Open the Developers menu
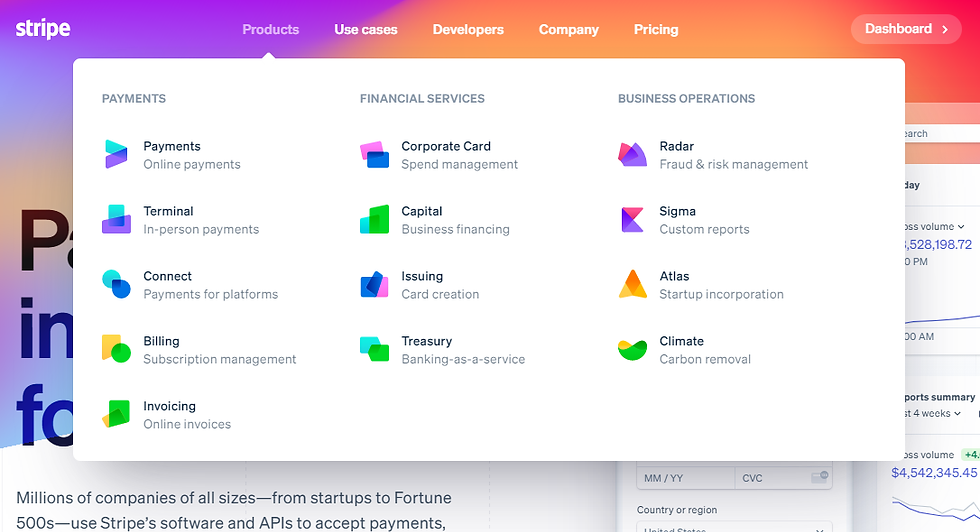This screenshot has width=980, height=532. tap(468, 29)
